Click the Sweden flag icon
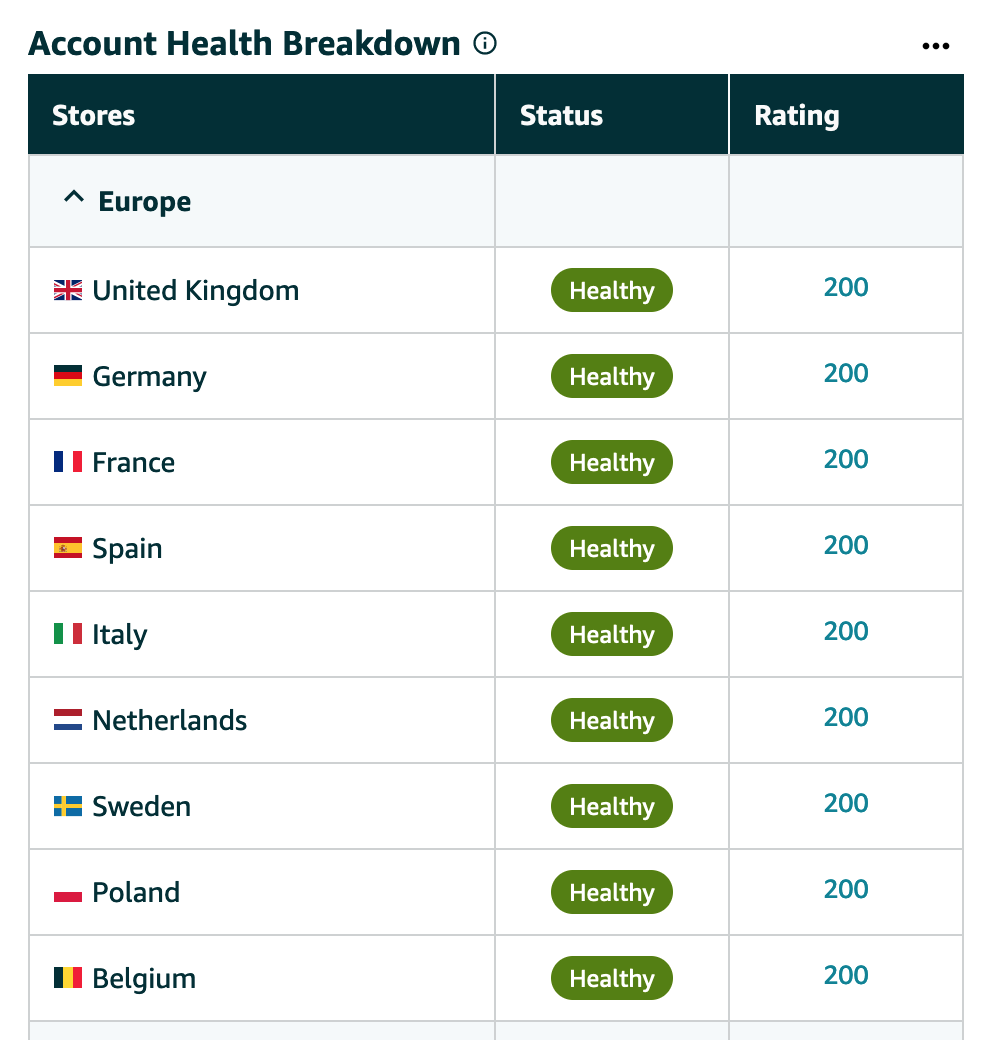This screenshot has height=1040, width=994. 68,806
